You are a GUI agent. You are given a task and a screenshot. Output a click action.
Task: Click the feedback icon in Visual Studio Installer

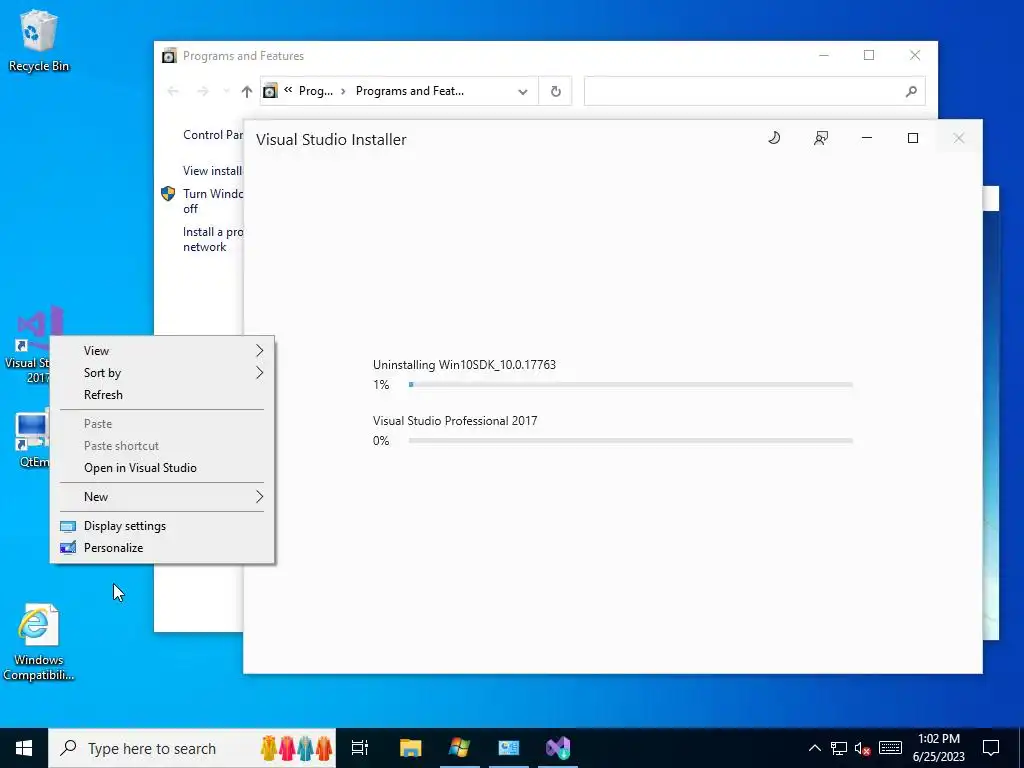821,138
